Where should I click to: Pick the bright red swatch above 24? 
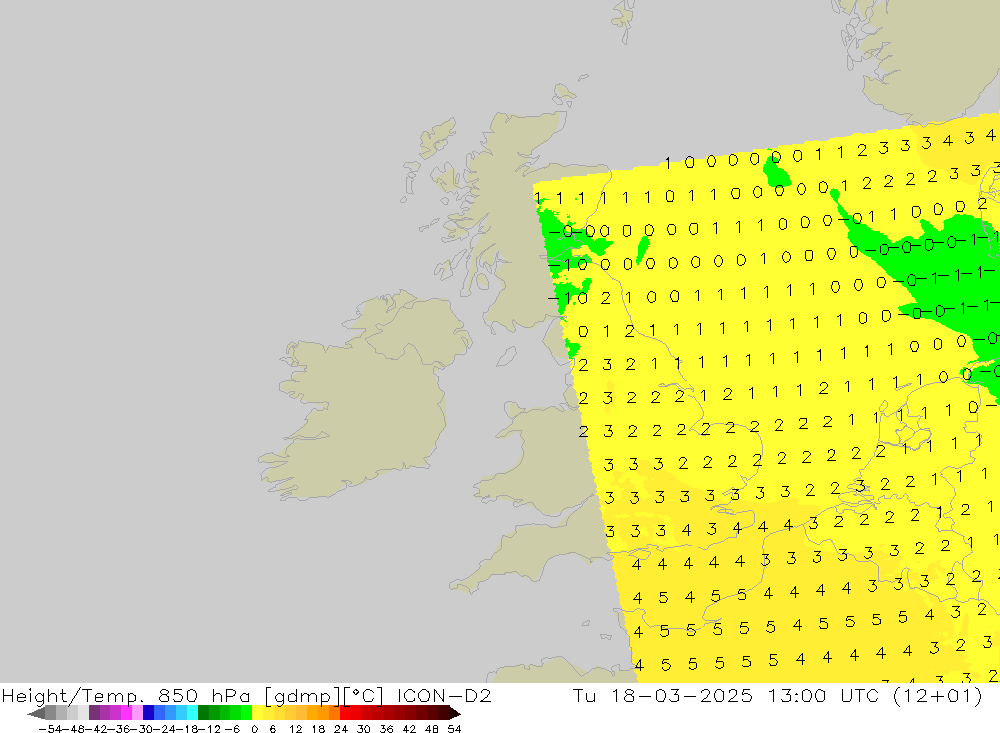click(x=346, y=713)
